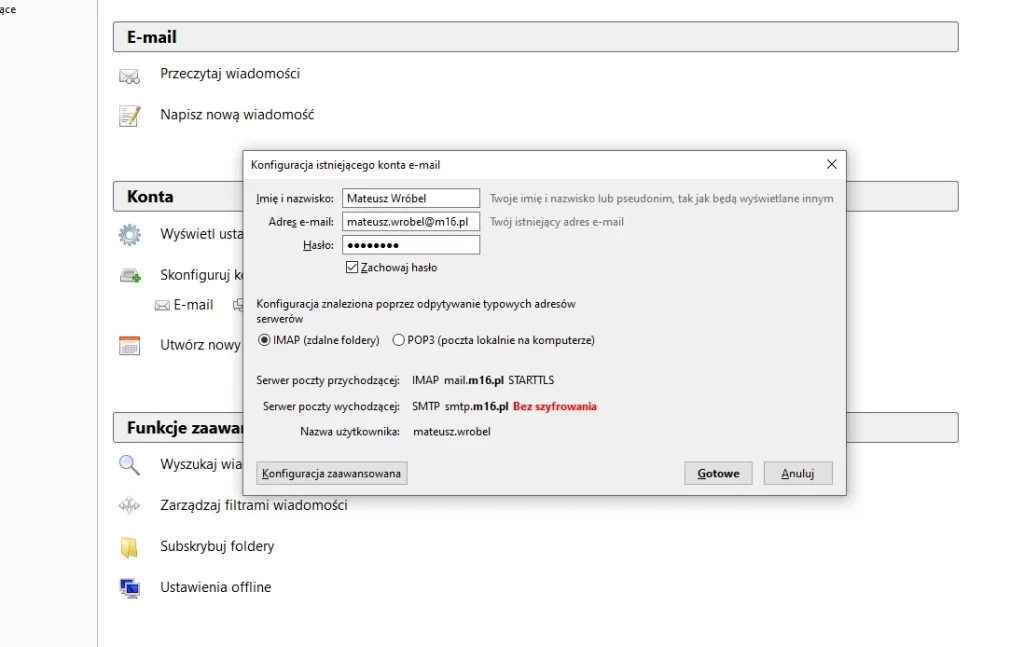Select IMAP (zdalne foldery) radio button

pyautogui.click(x=265, y=340)
